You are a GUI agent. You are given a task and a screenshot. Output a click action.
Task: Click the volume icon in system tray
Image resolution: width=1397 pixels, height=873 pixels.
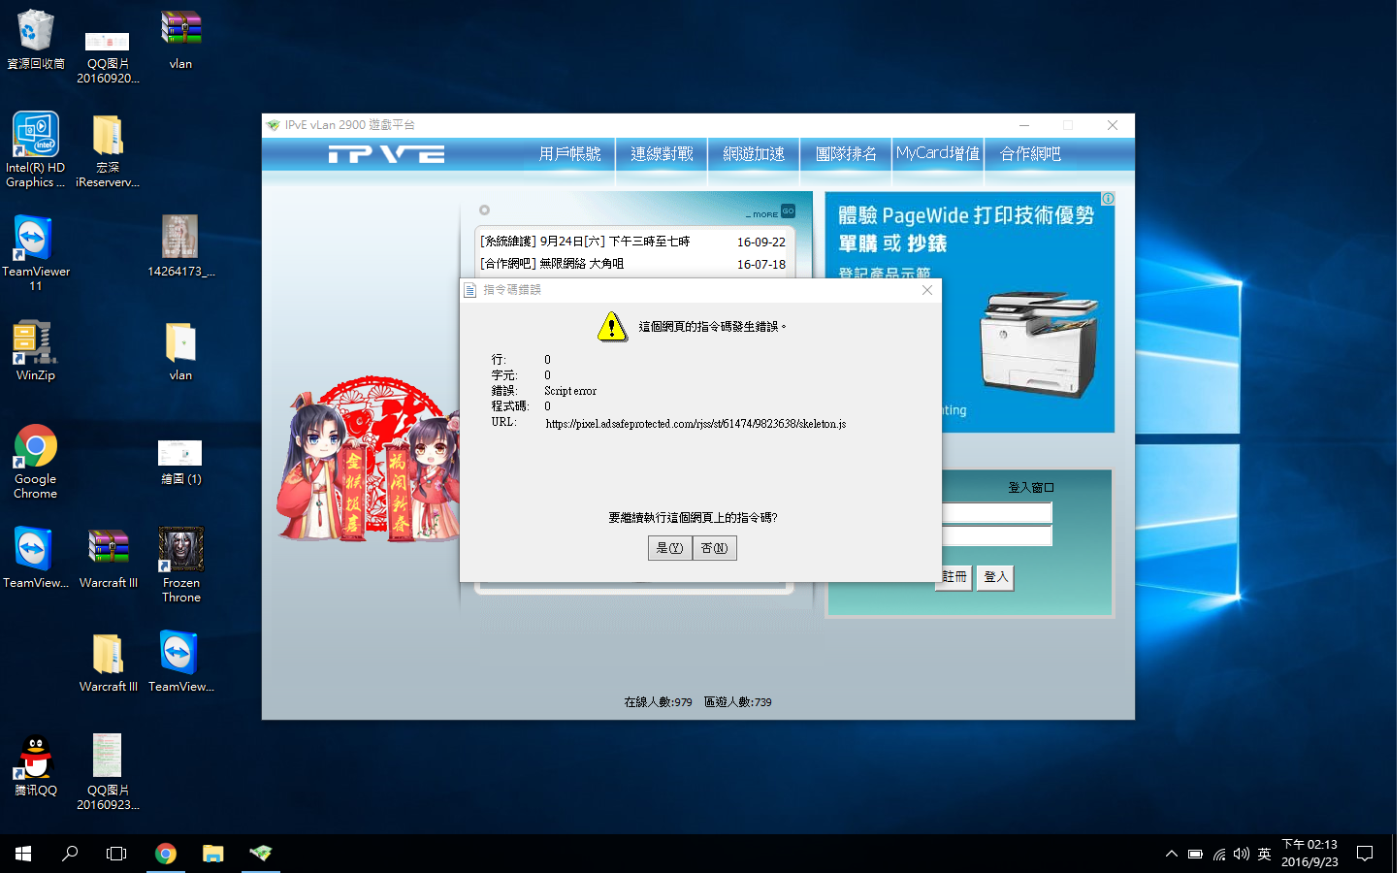click(1241, 854)
